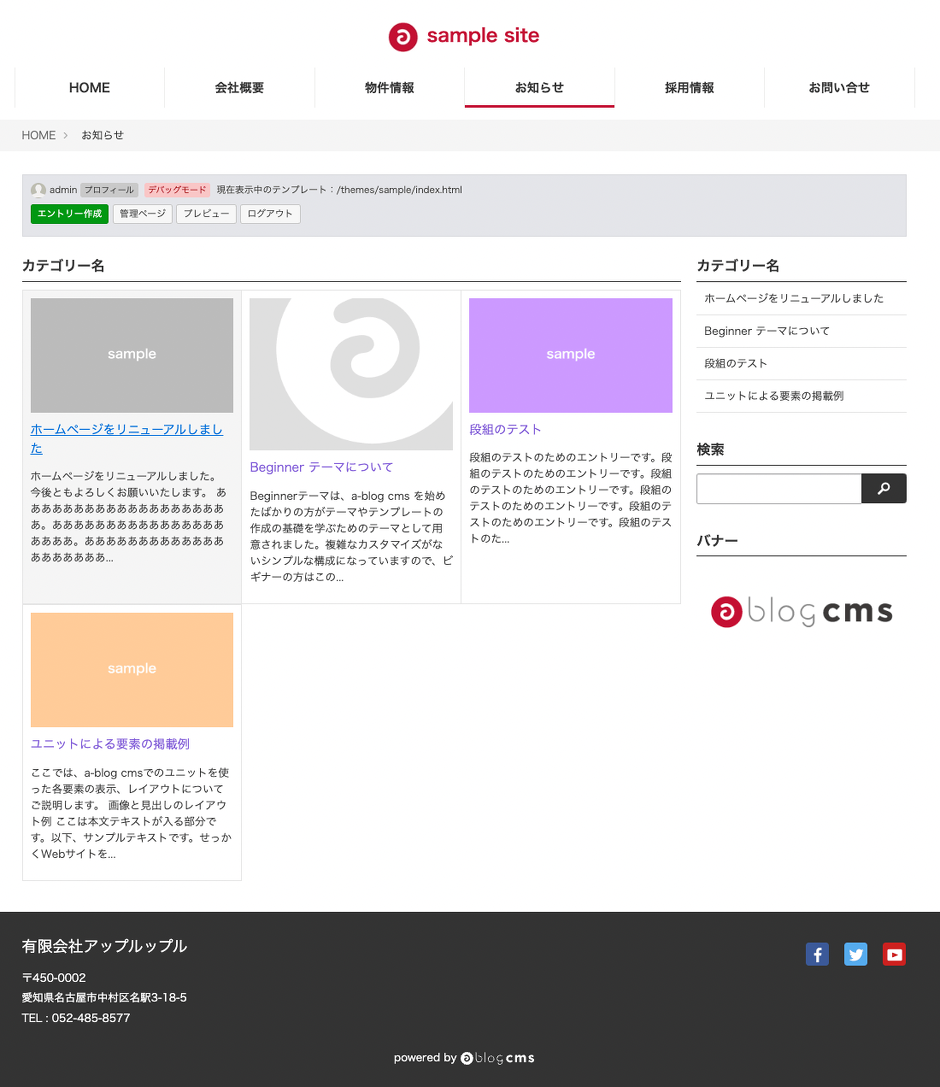Click the プレビュー button
Image resolution: width=940 pixels, height=1087 pixels.
pyautogui.click(x=206, y=214)
